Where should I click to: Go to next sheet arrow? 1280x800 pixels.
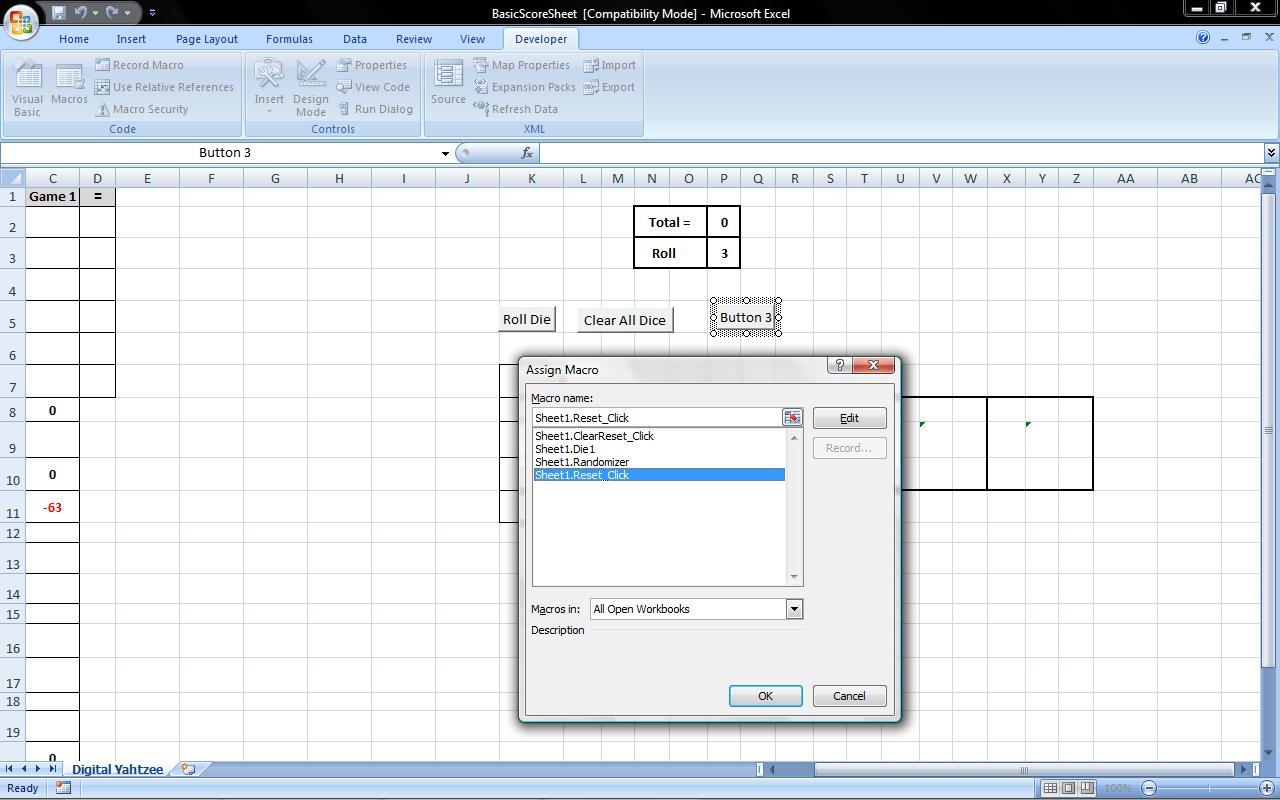click(38, 769)
